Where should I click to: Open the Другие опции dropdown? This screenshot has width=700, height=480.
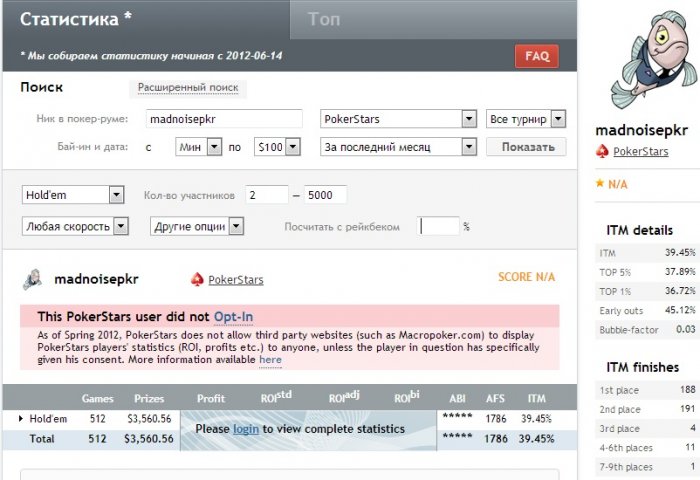[197, 226]
